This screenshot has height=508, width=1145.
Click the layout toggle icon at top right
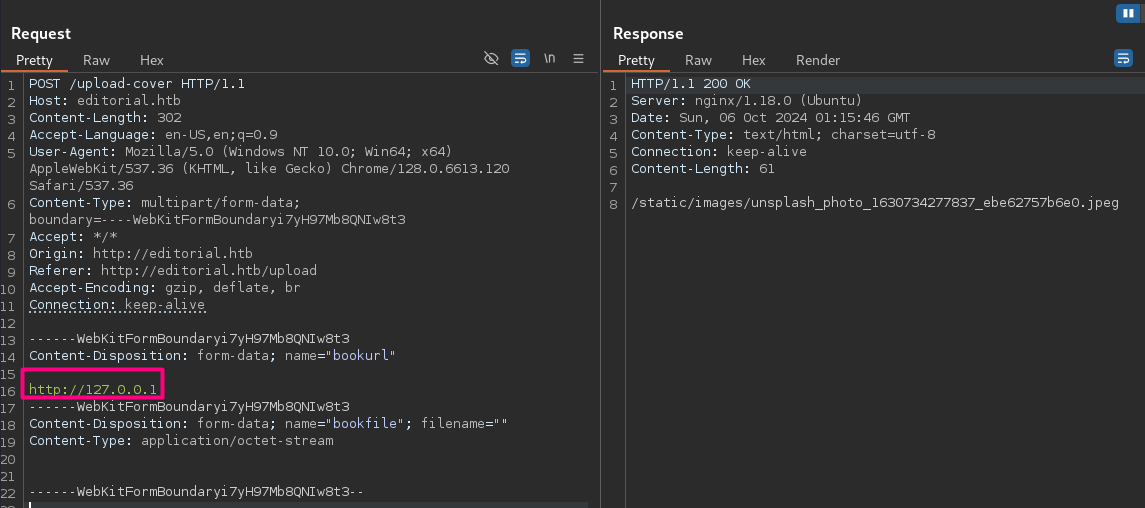(1127, 13)
